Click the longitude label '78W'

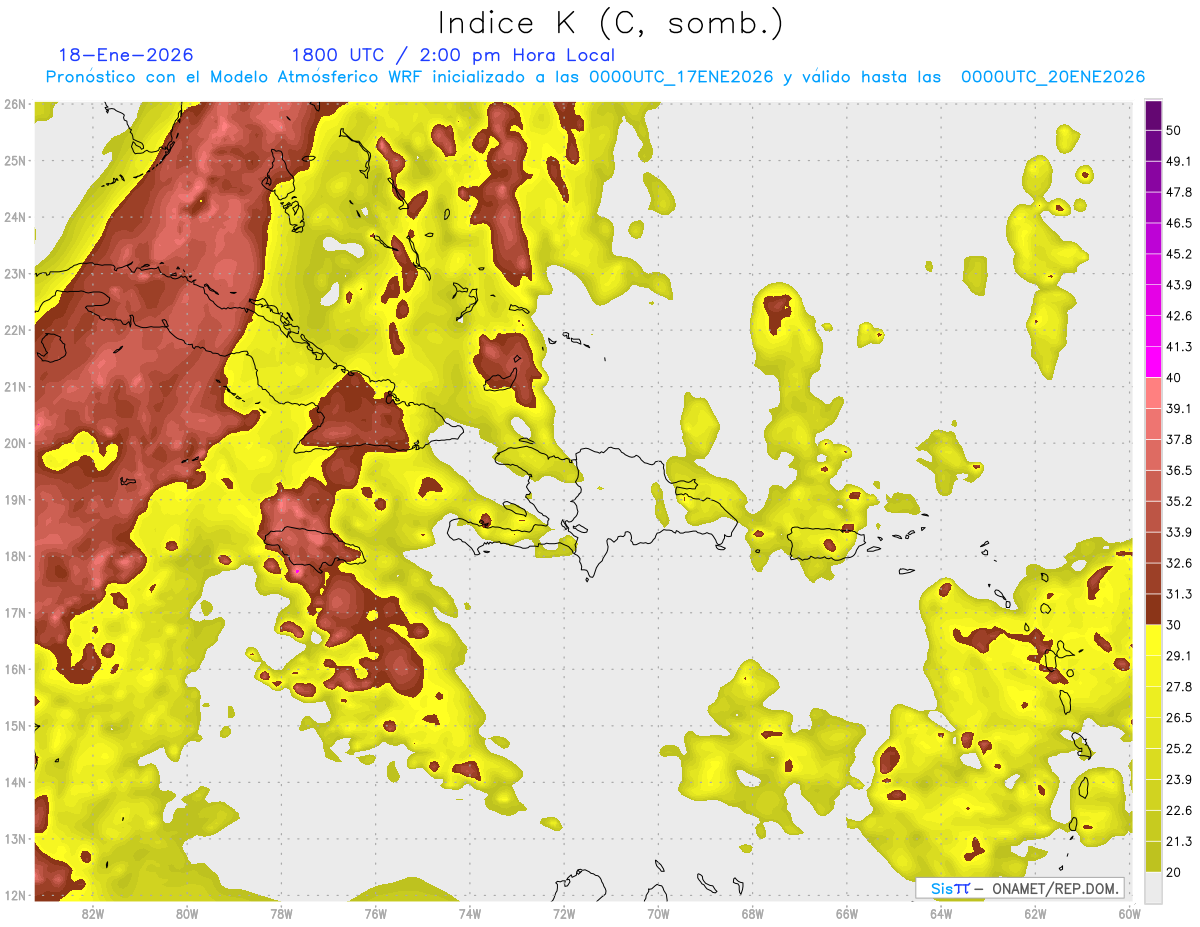coord(281,914)
